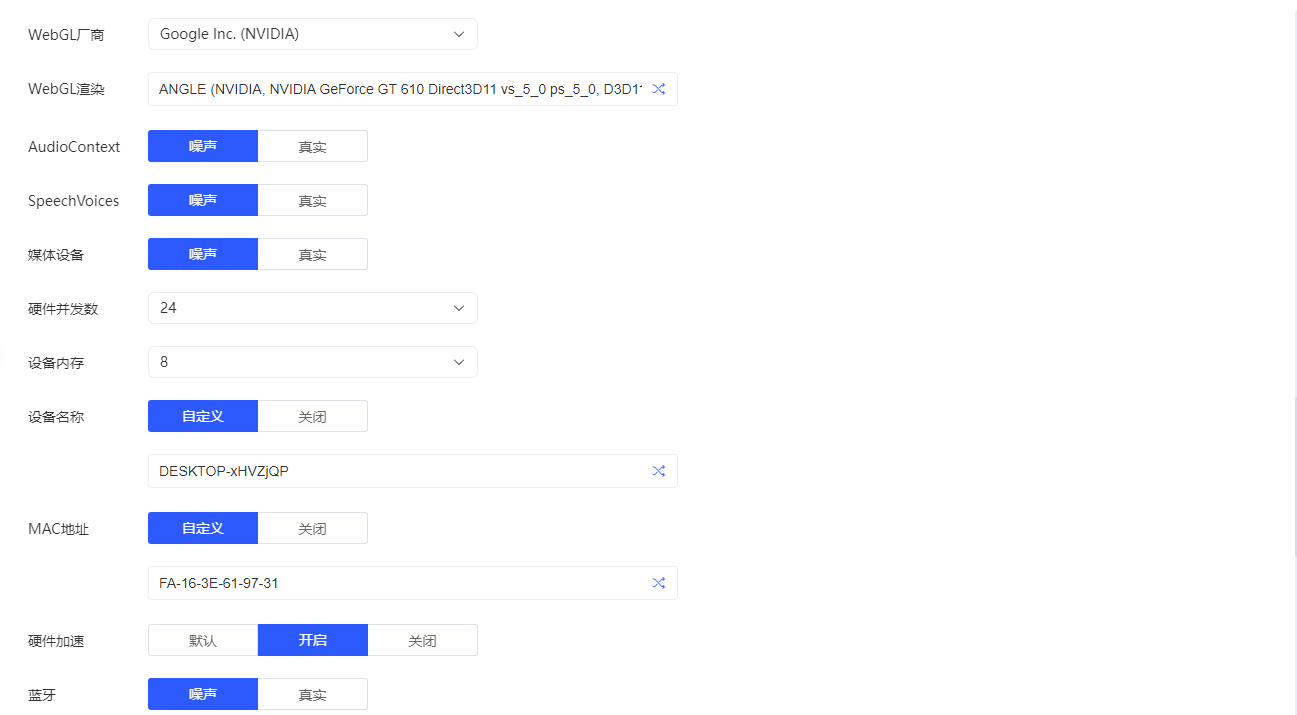Choose 默认 for 硬件加速
Image resolution: width=1297 pixels, height=715 pixels.
pyautogui.click(x=203, y=640)
